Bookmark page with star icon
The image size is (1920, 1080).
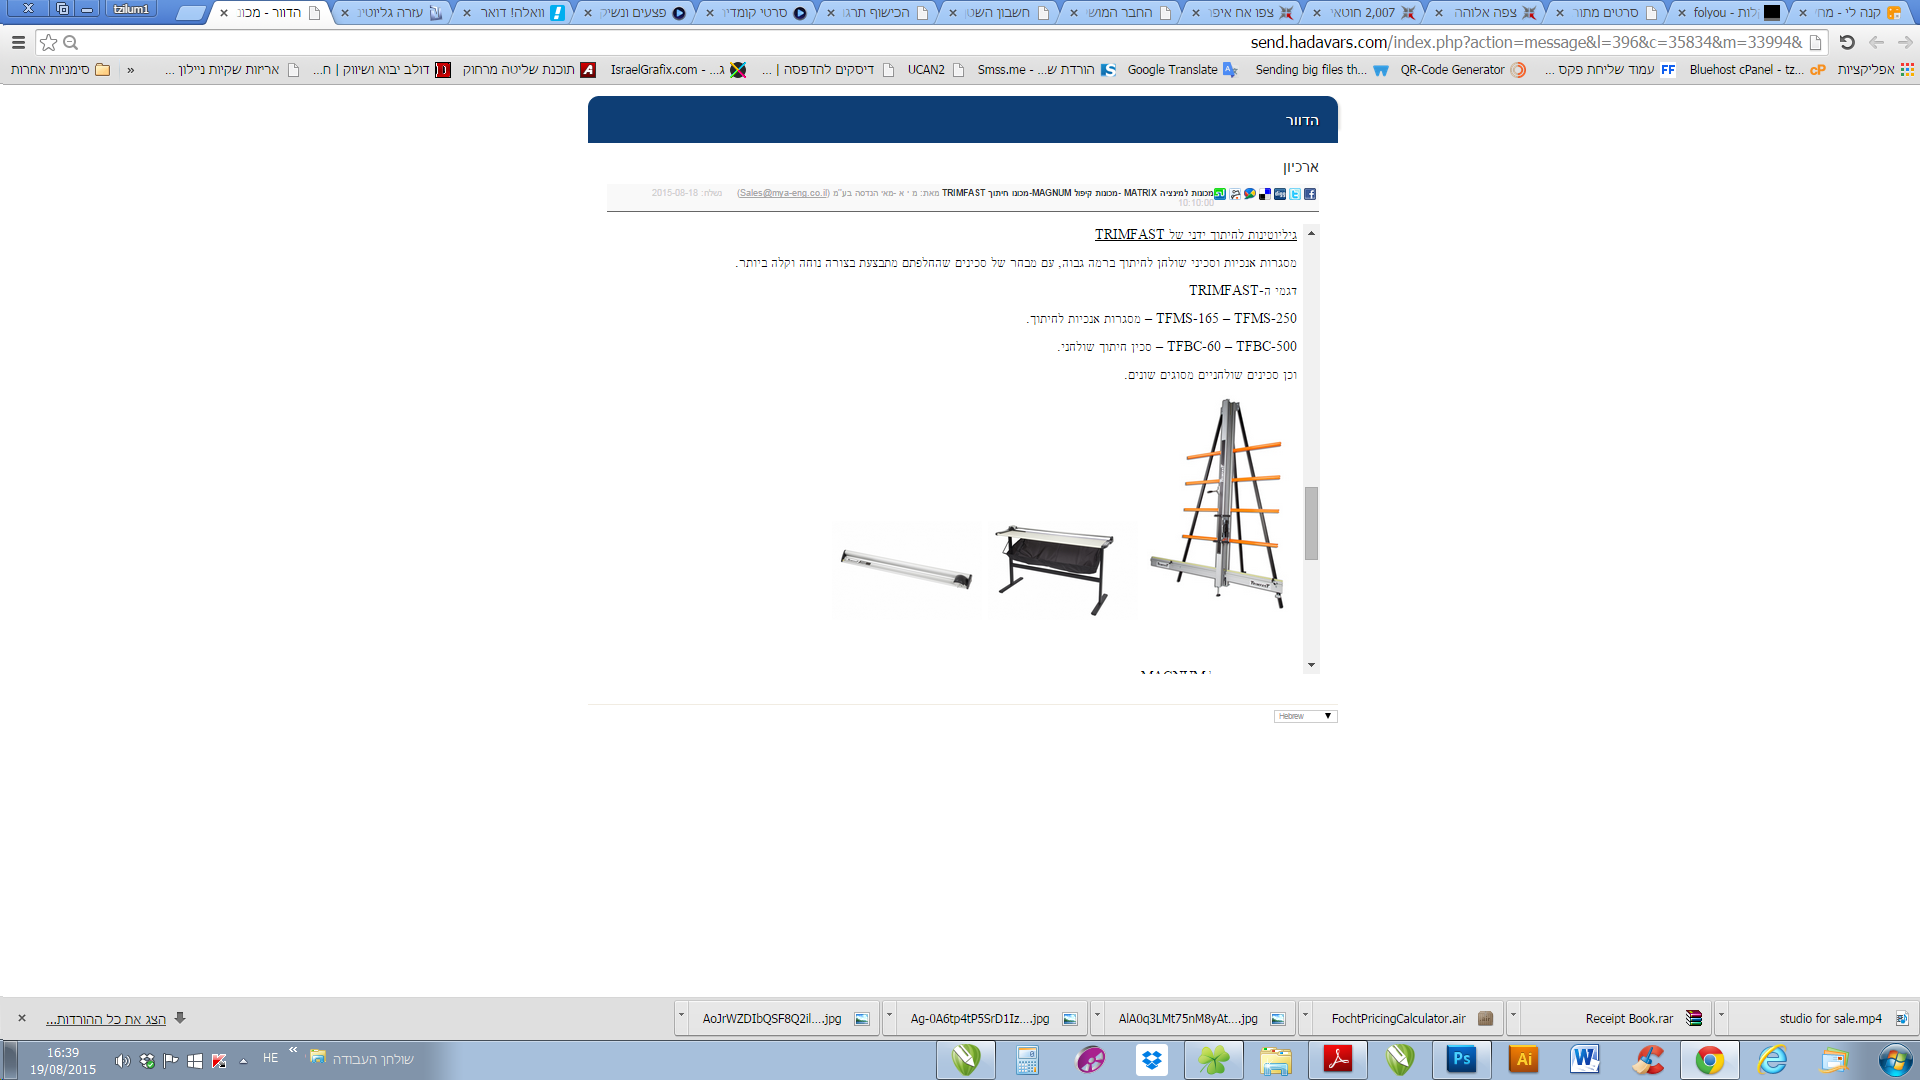click(x=48, y=42)
